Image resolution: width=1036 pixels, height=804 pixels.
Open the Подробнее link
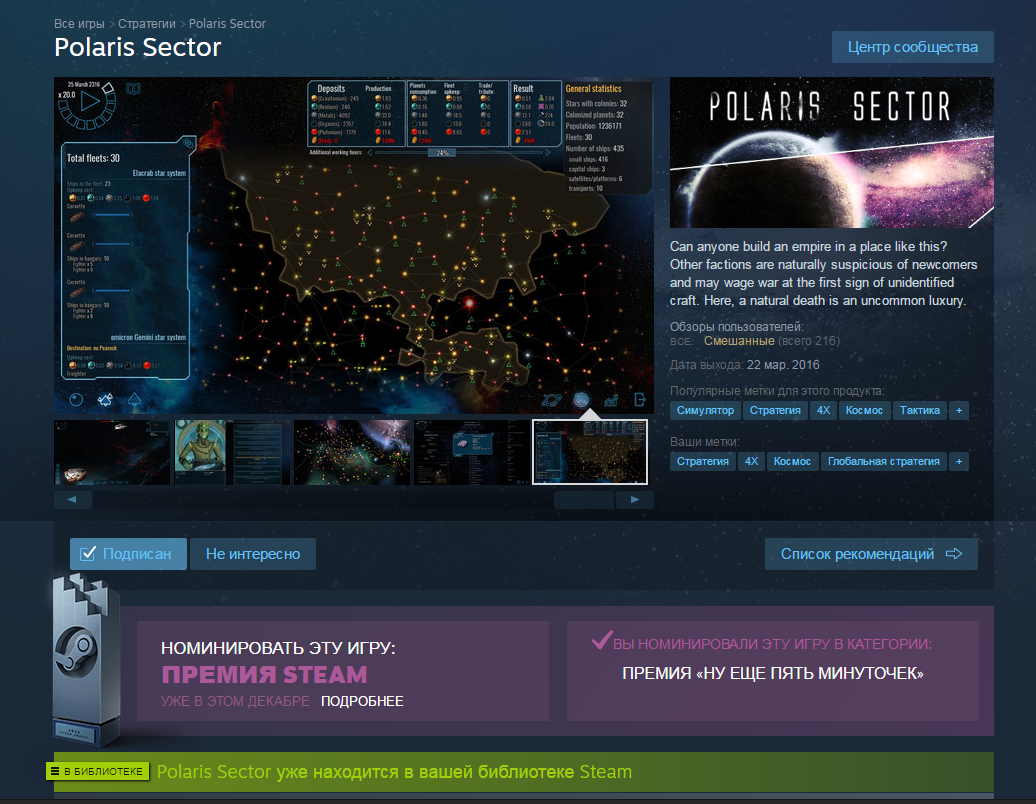(x=362, y=701)
